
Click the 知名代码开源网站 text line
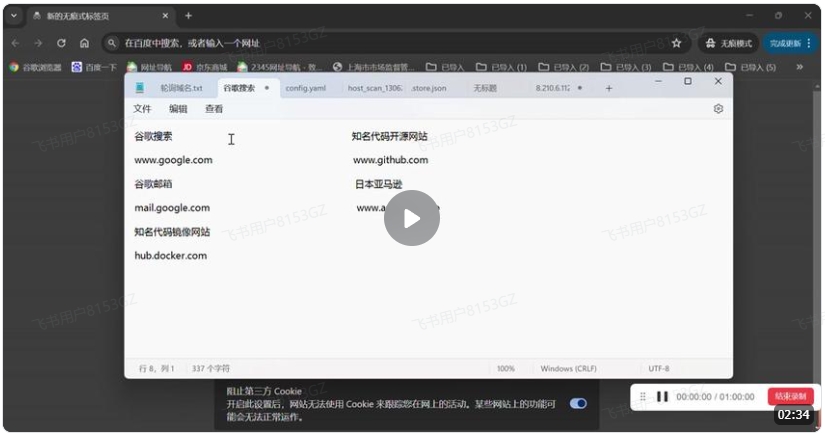[x=389, y=136]
